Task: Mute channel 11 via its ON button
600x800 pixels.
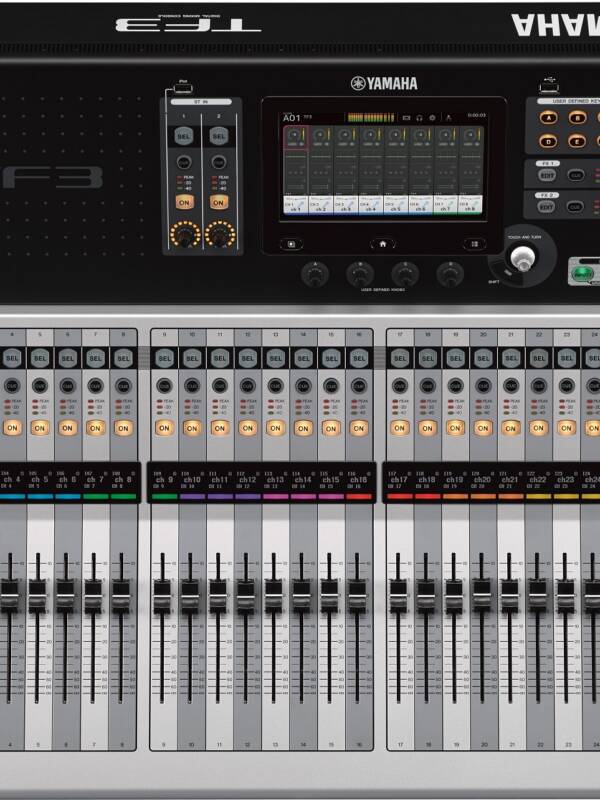Action: 220,428
